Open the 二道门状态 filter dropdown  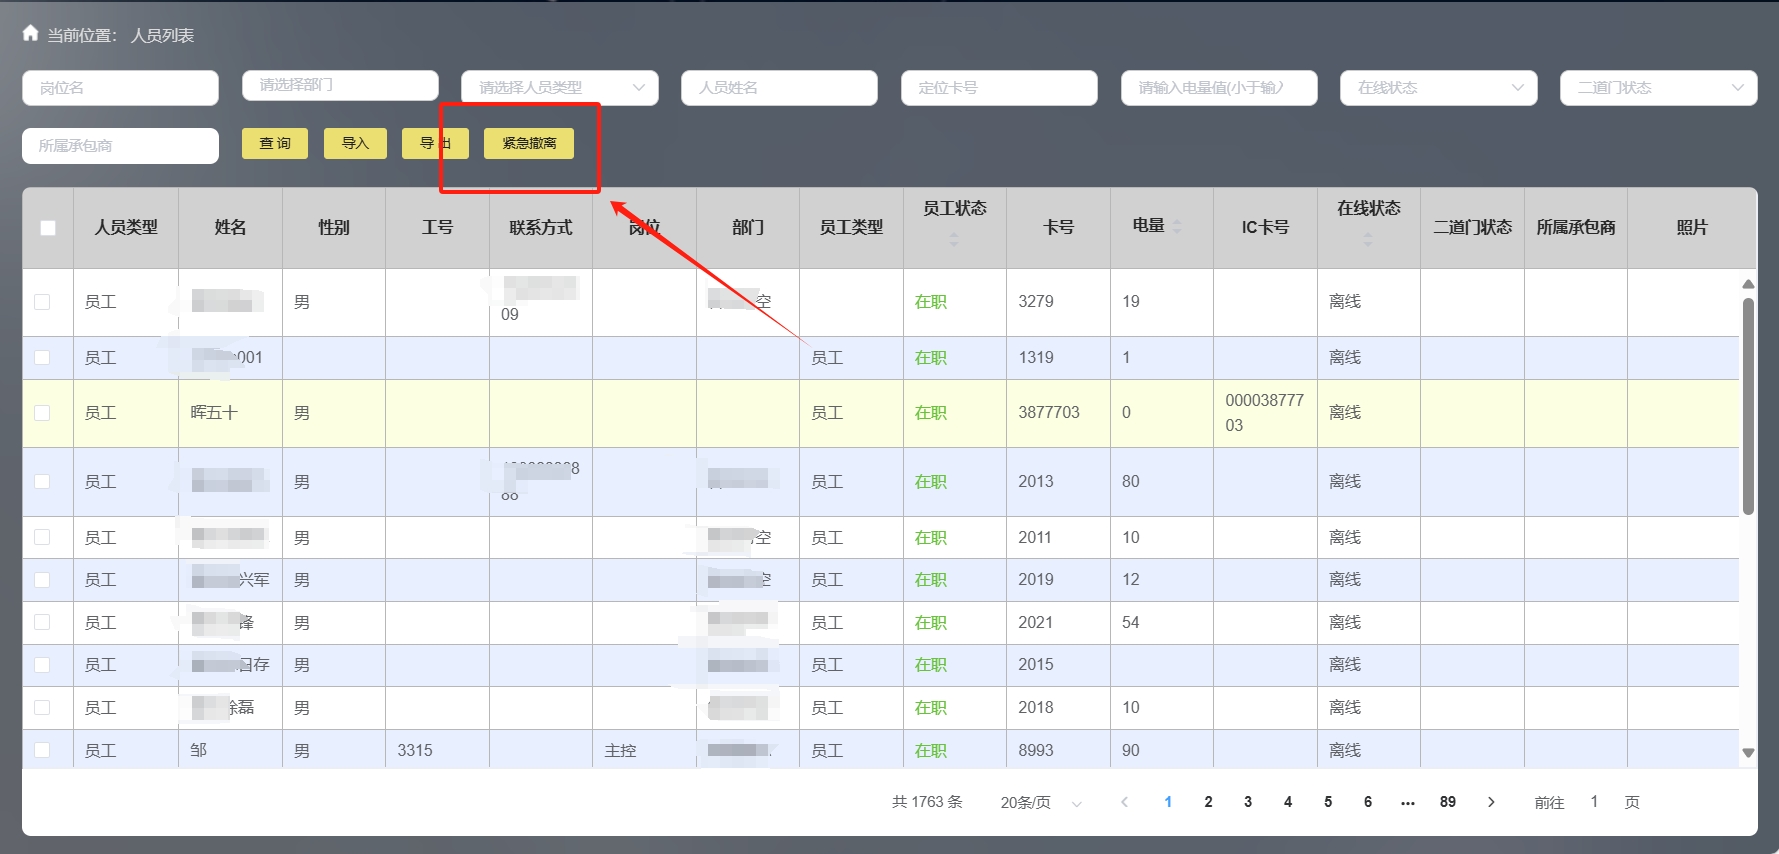point(1657,88)
